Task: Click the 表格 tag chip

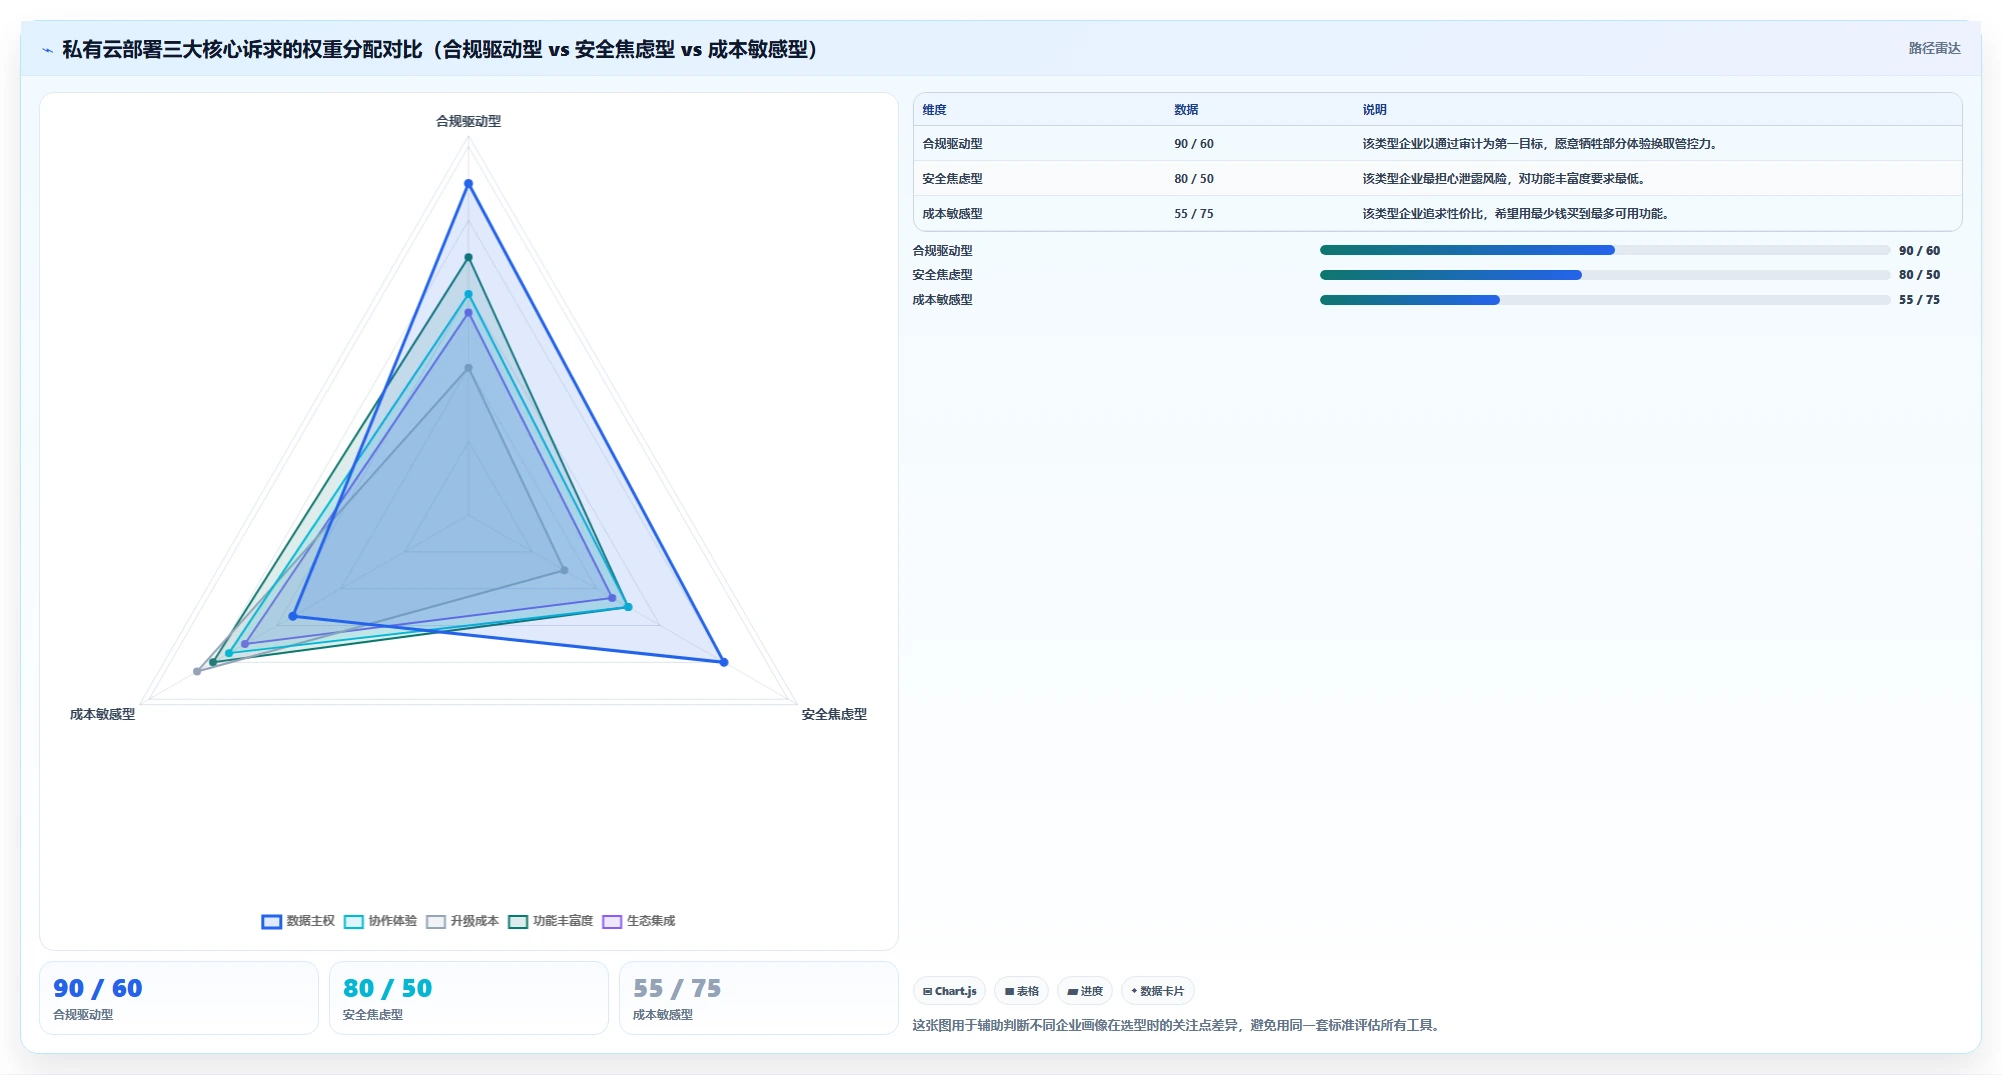Action: pyautogui.click(x=1021, y=991)
